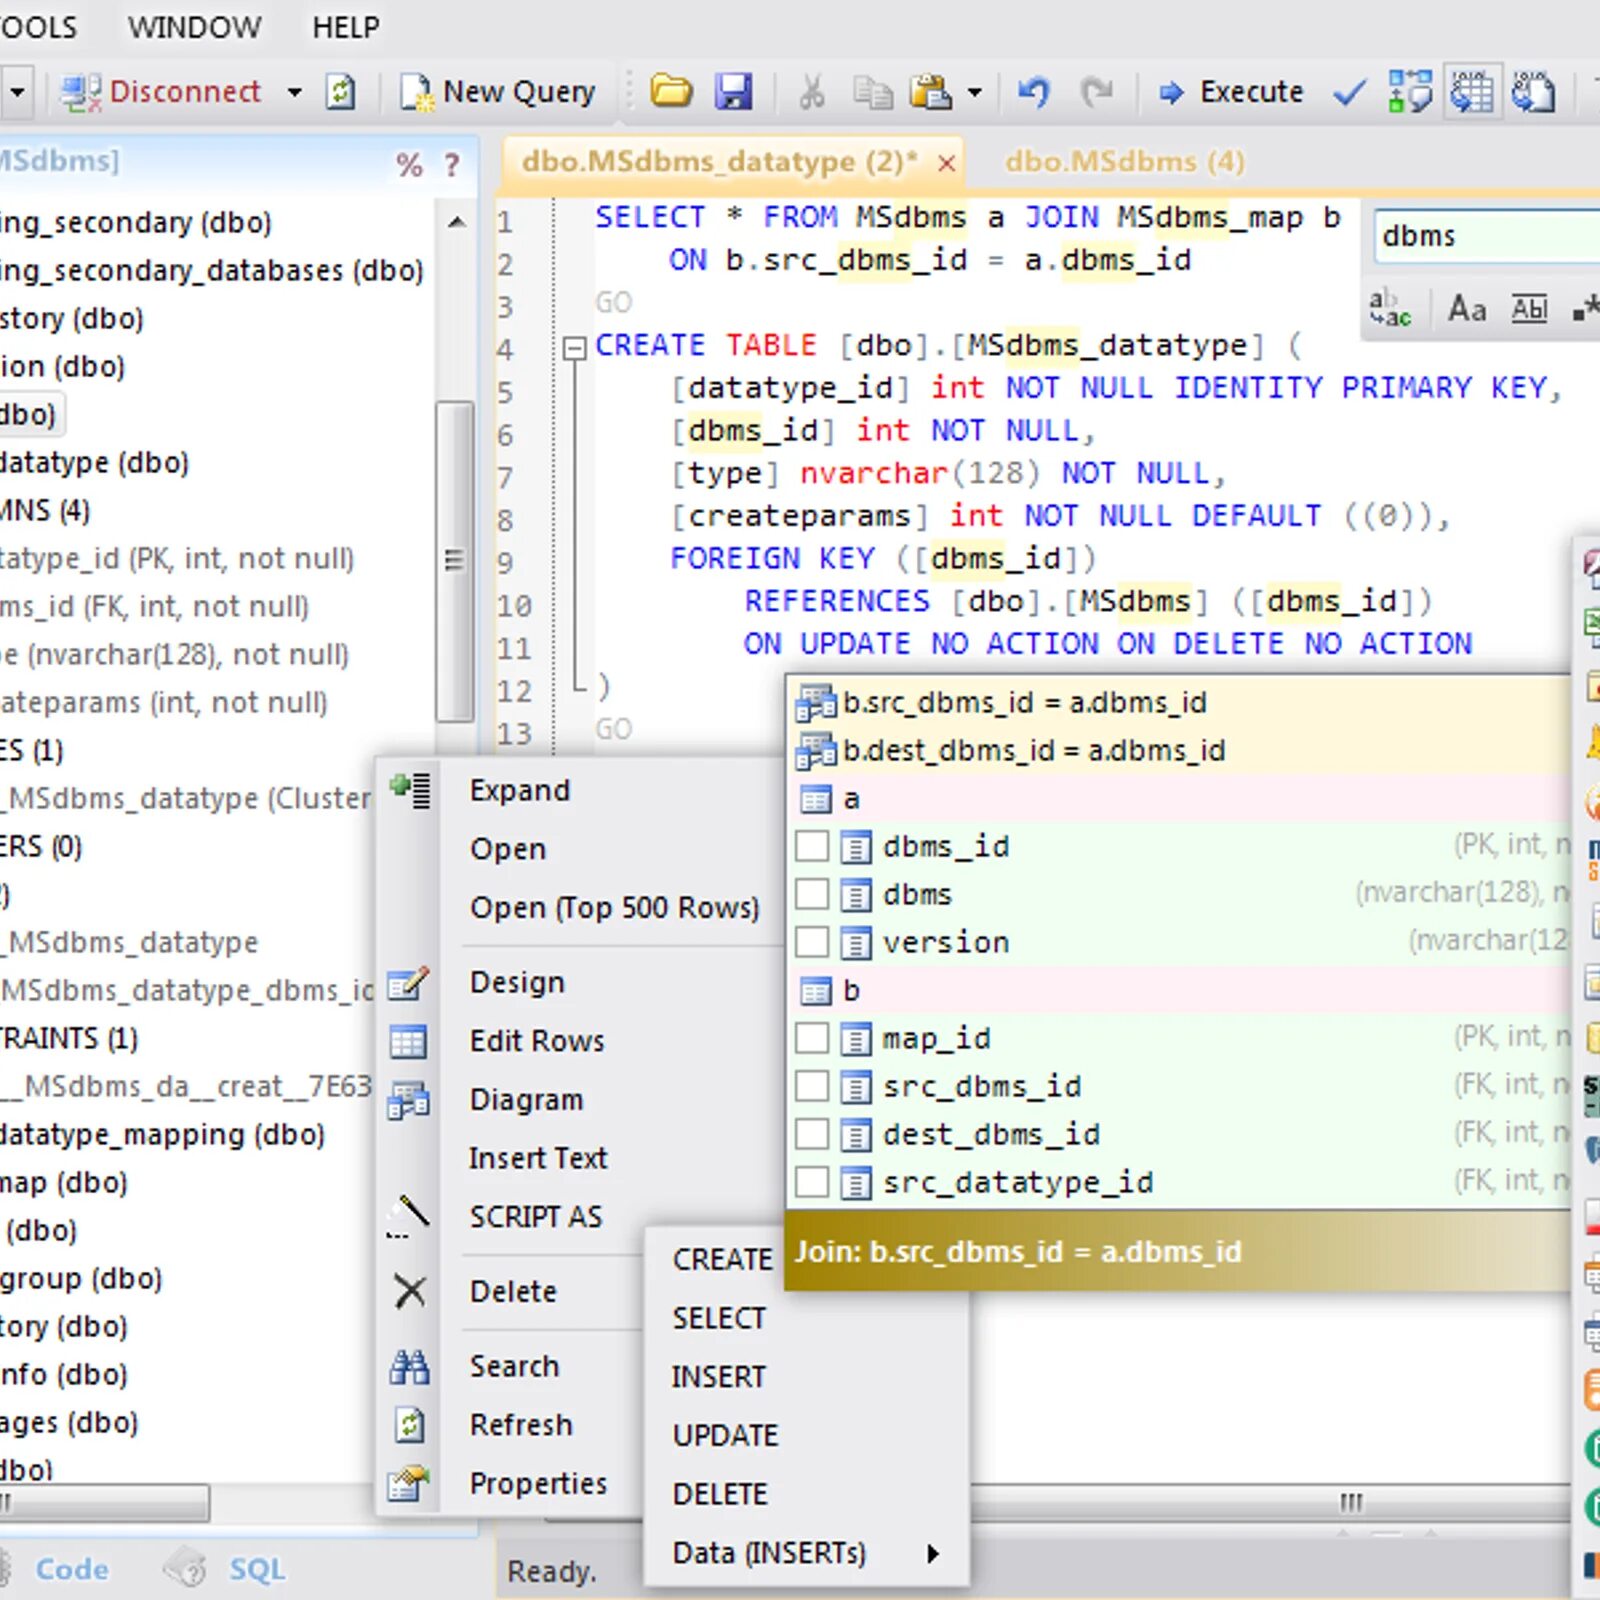
Task: Enable Match case in the search bar
Action: tap(1467, 308)
